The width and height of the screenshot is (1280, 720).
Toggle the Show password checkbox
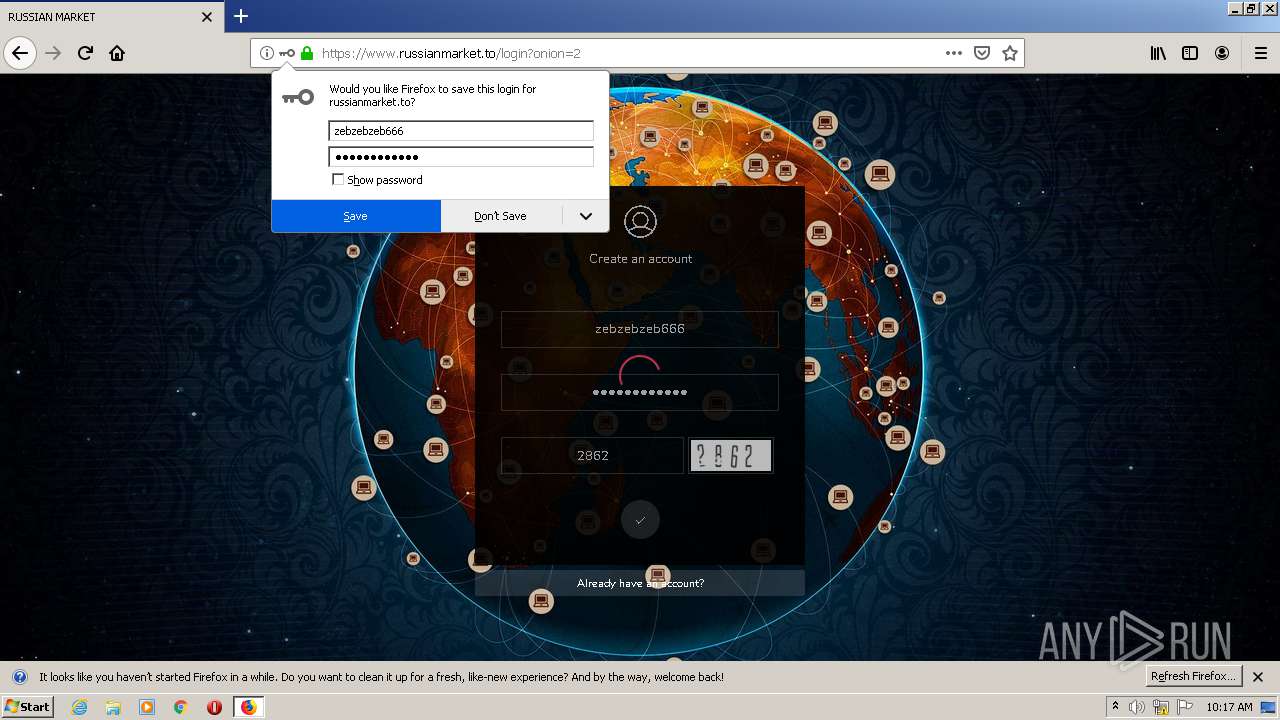click(x=338, y=180)
